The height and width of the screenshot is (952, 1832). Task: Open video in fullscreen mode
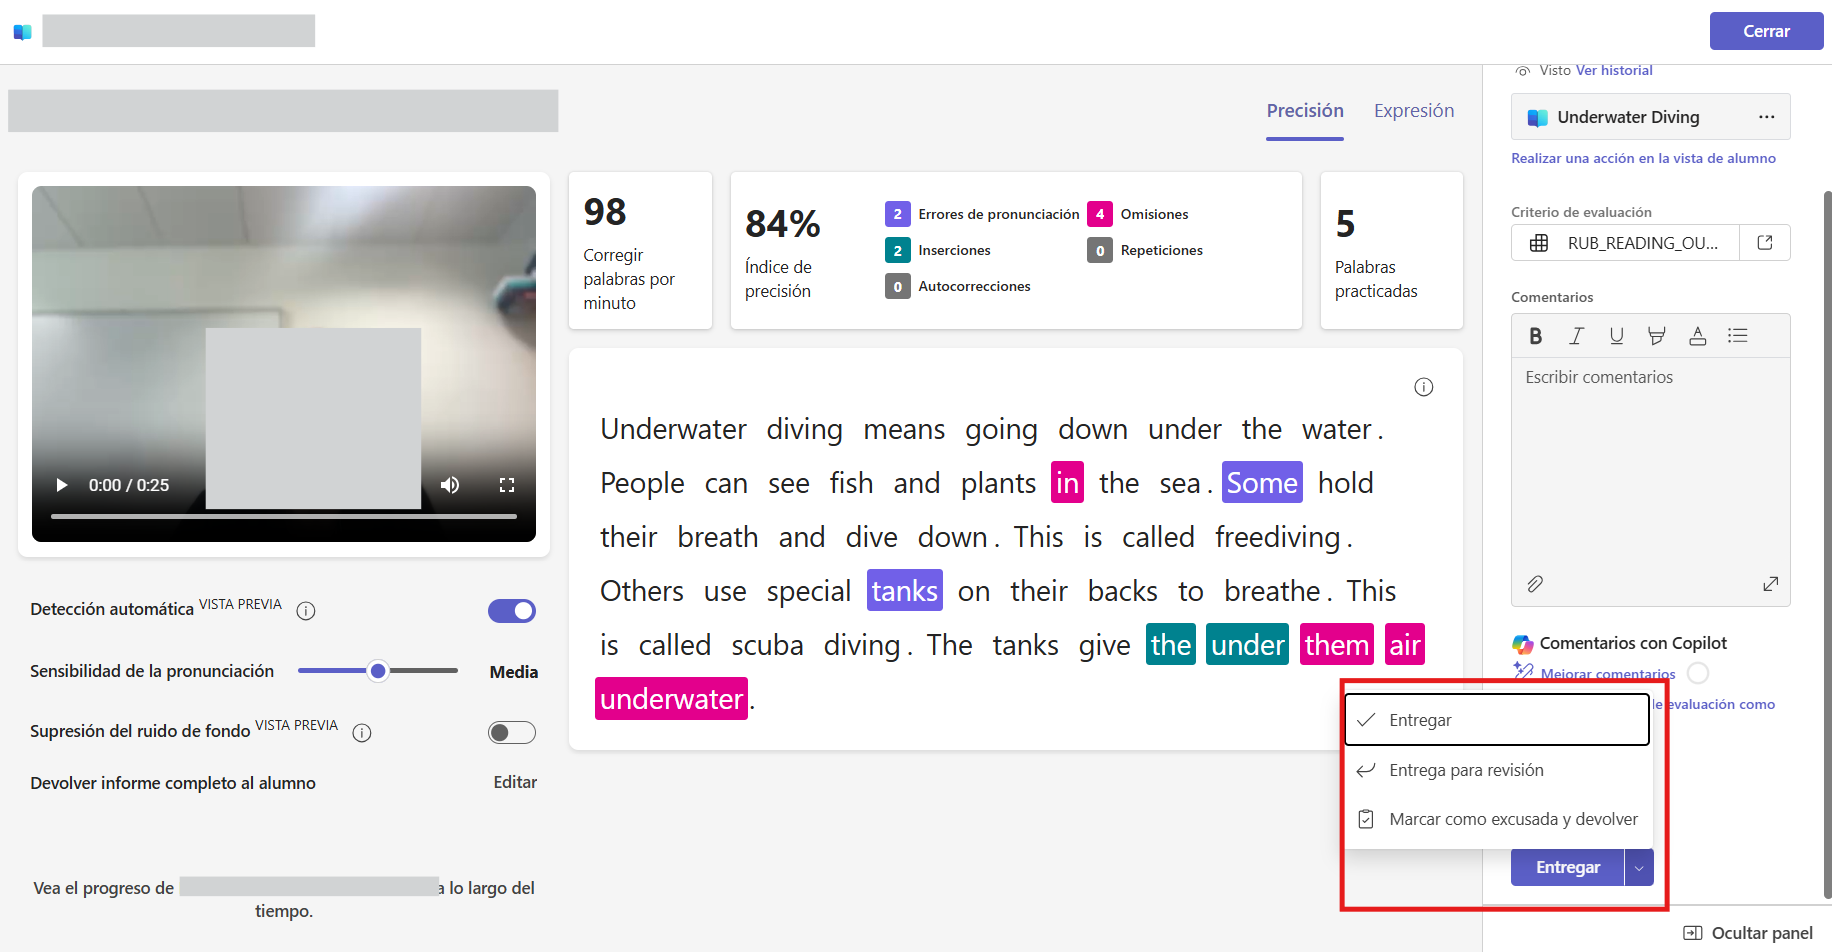(x=507, y=485)
